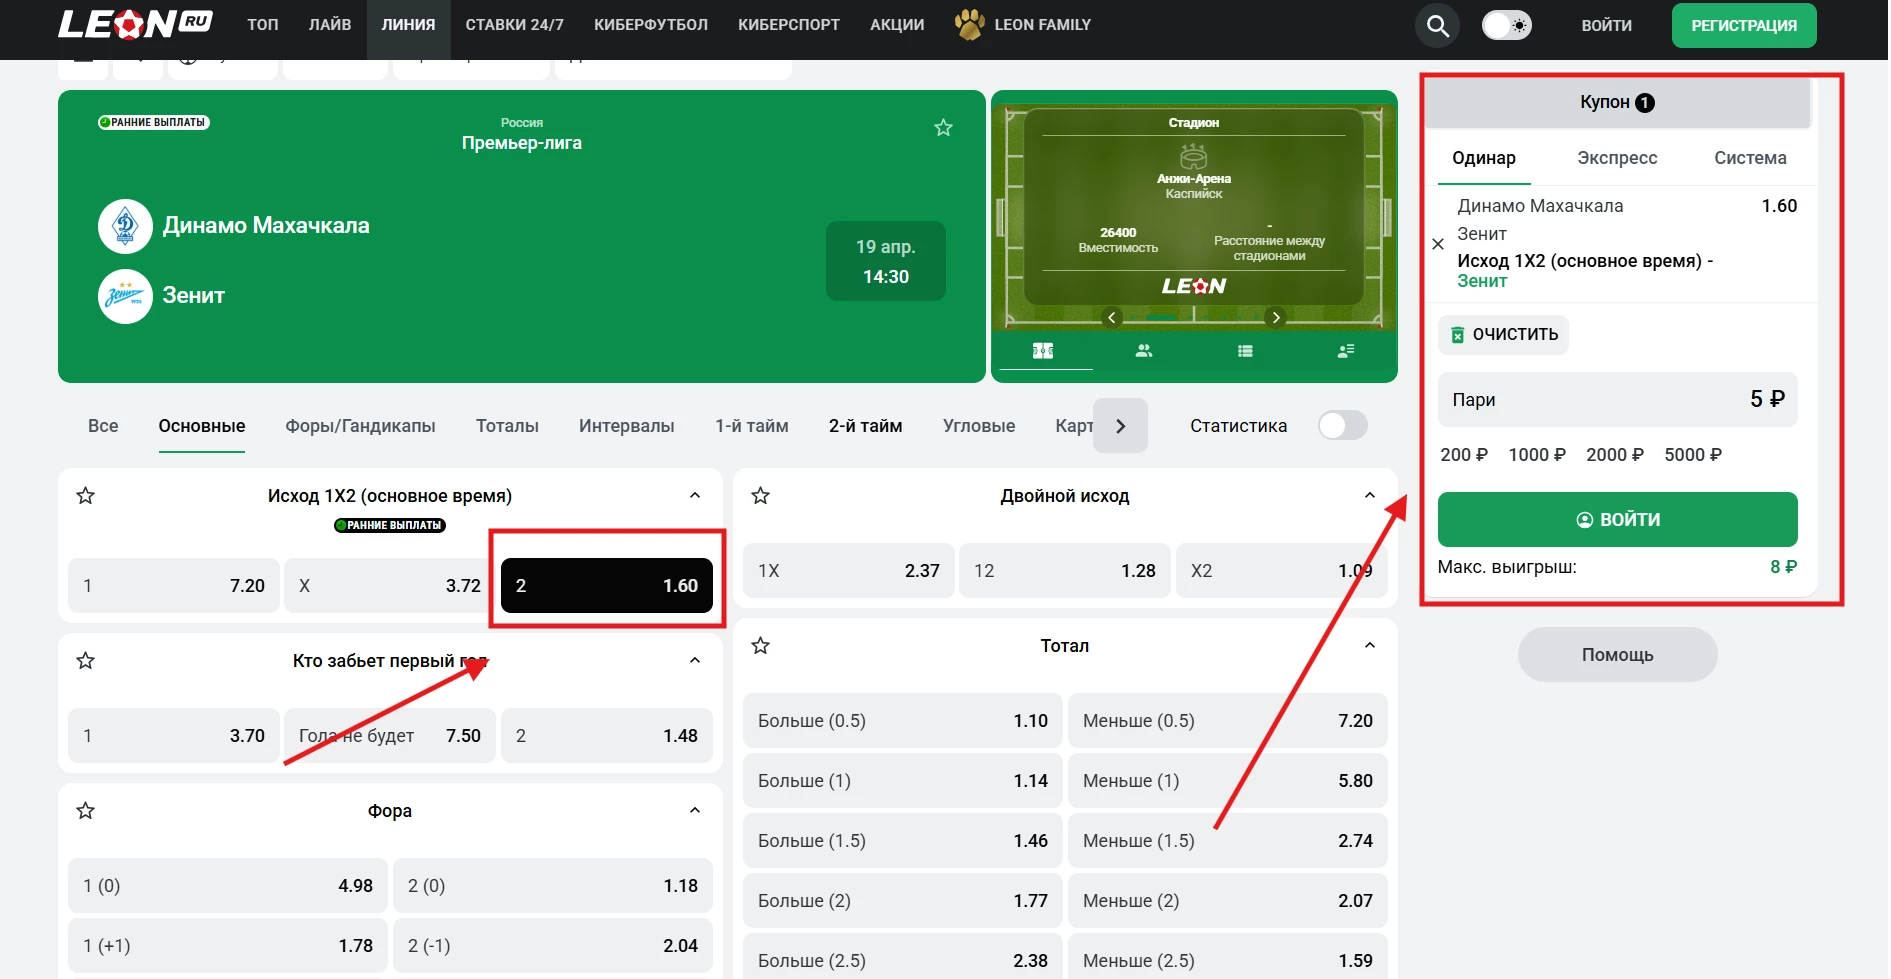Screen dimensions: 1891x979
Task: Toggle the dark/light theme switch
Action: [1506, 26]
